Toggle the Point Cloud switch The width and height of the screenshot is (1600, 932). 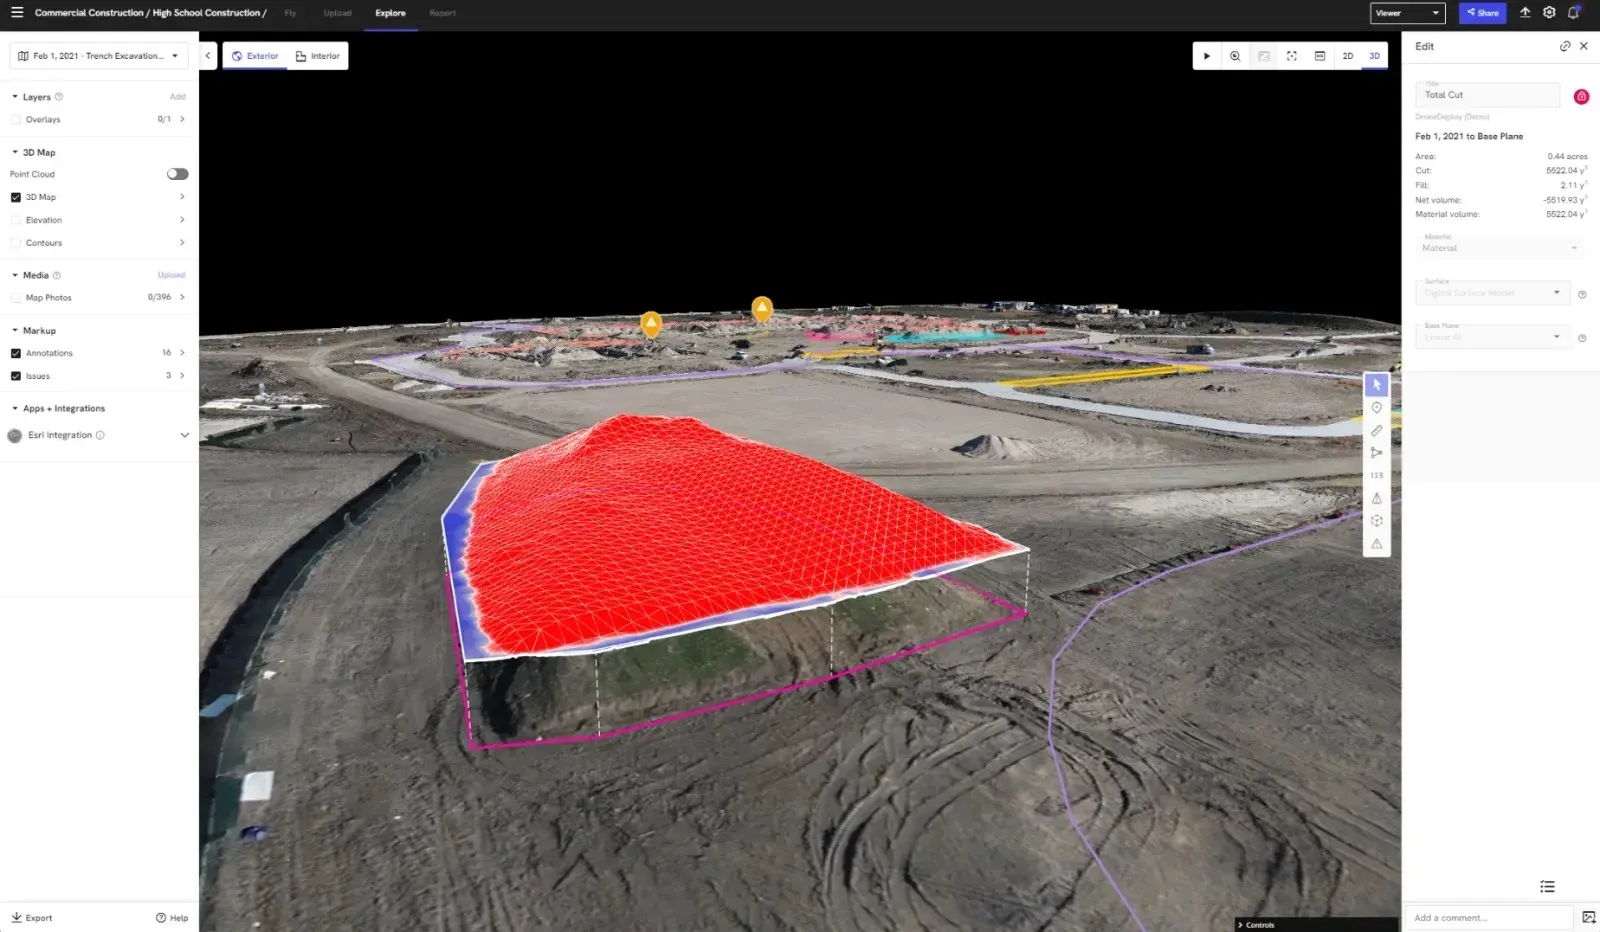click(x=177, y=174)
